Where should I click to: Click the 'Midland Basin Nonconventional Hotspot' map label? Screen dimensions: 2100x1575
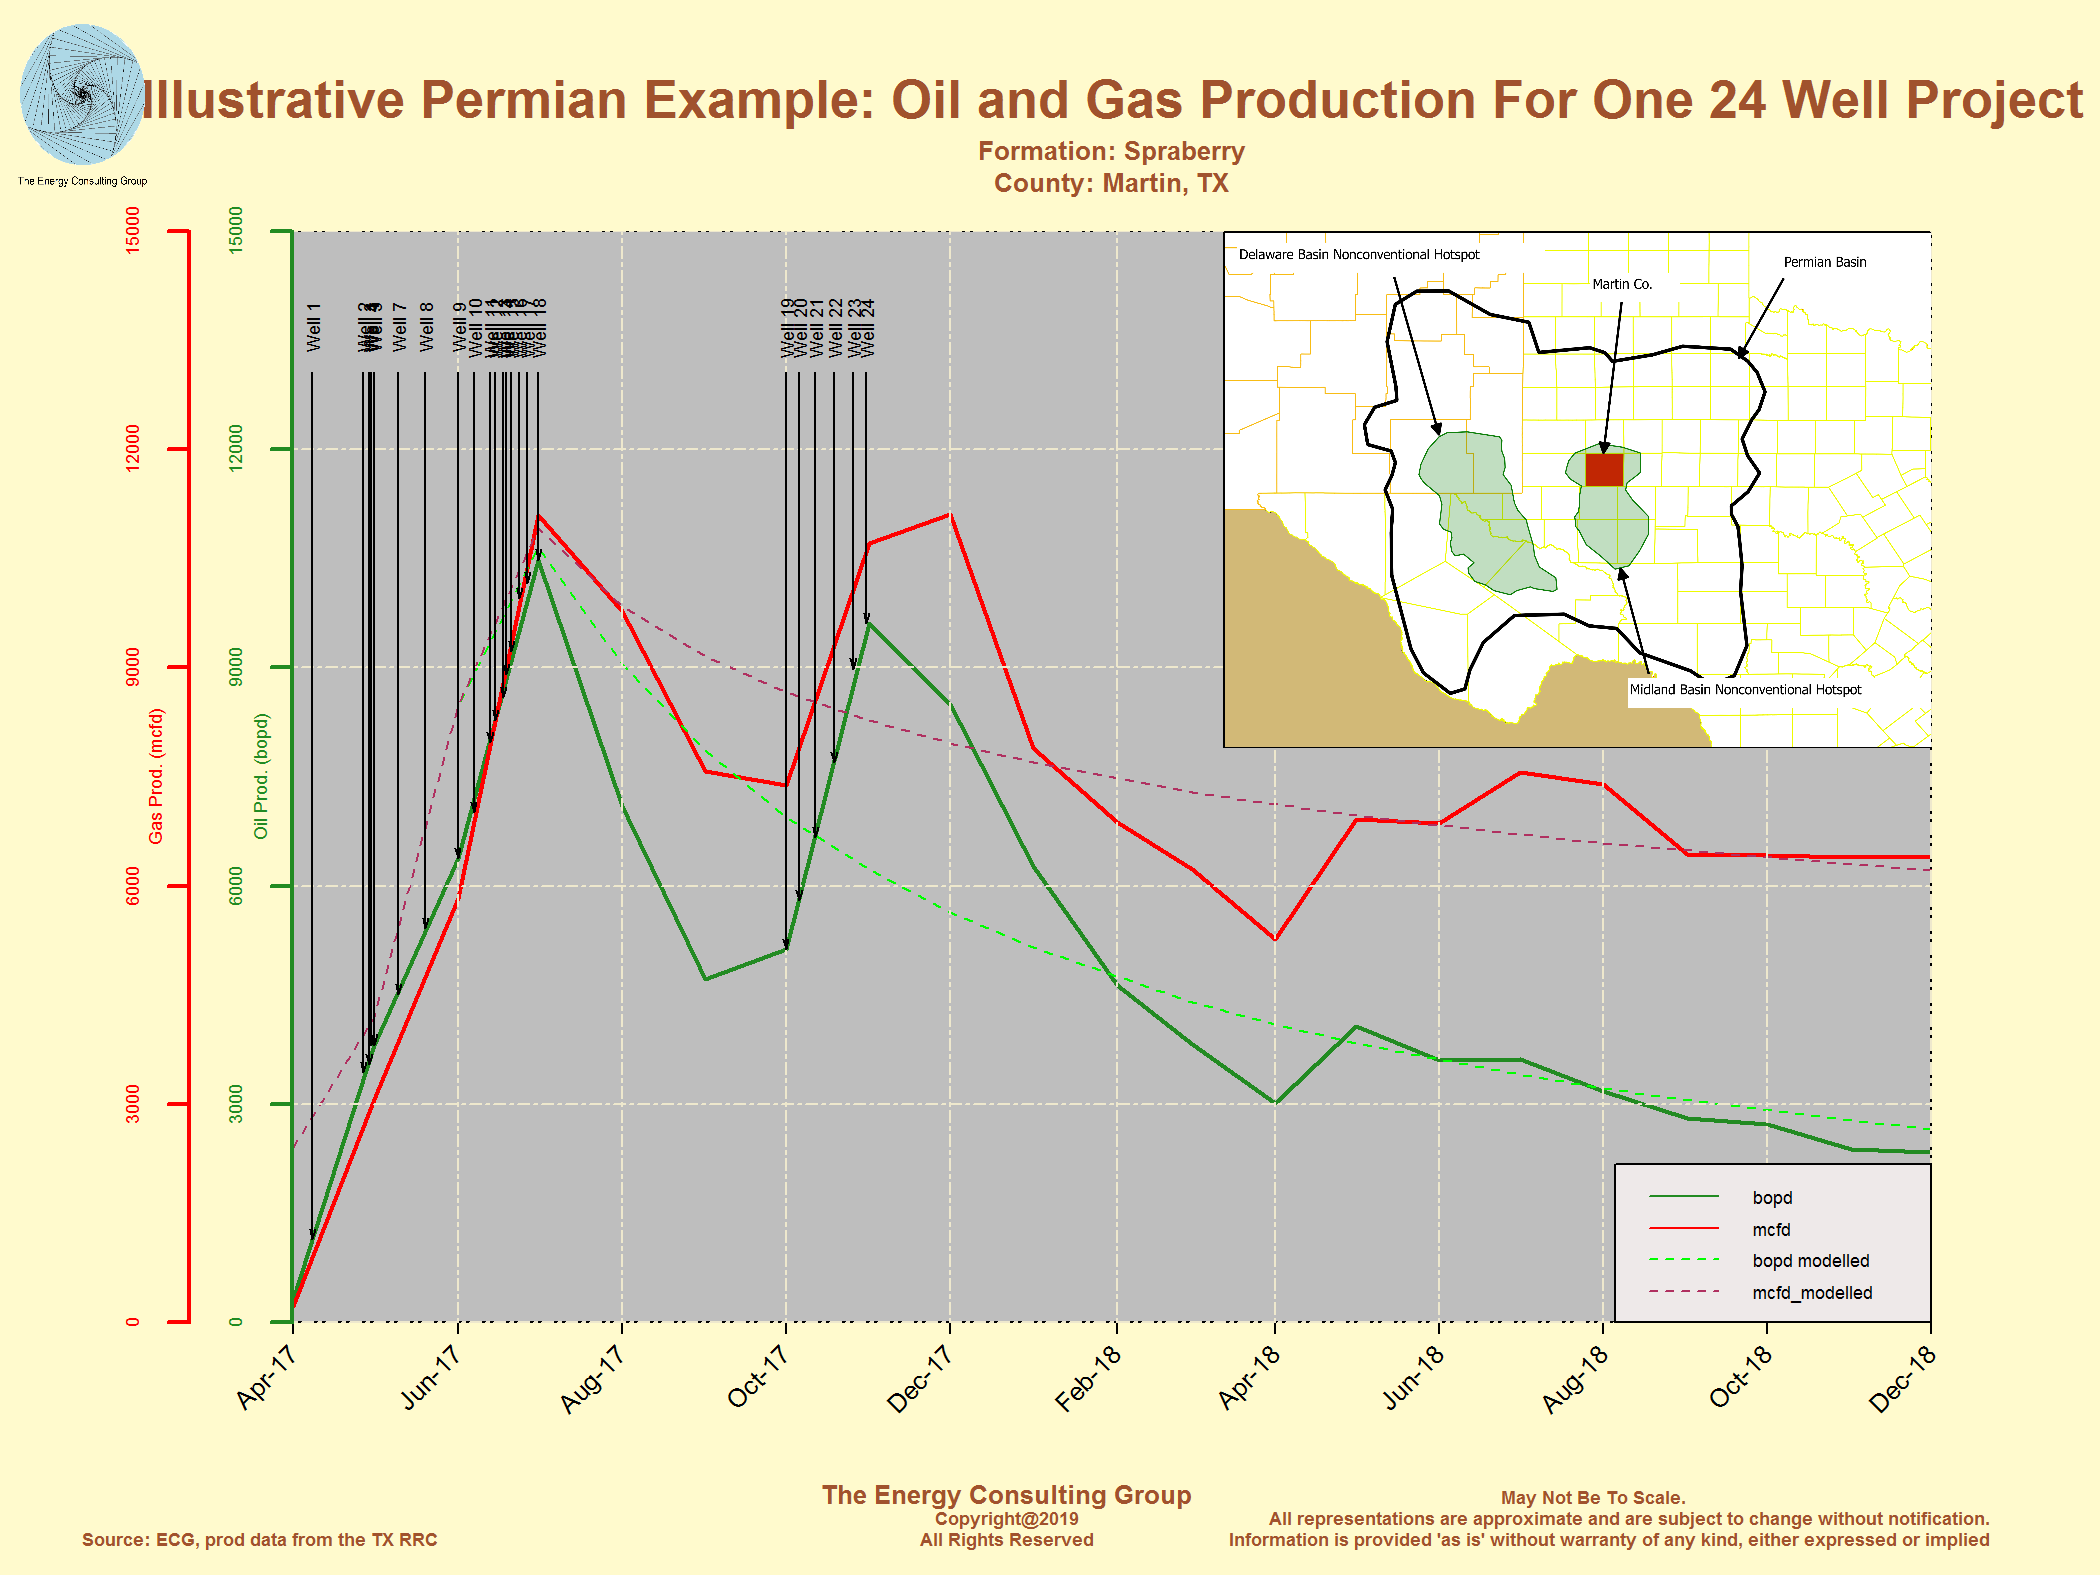(1745, 689)
